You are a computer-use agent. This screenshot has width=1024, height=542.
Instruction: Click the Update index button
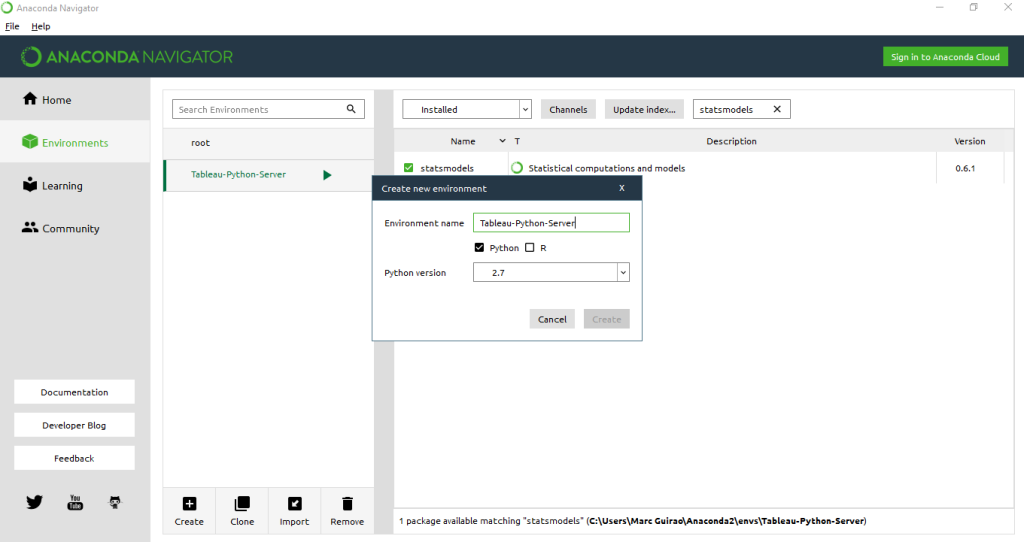click(644, 109)
